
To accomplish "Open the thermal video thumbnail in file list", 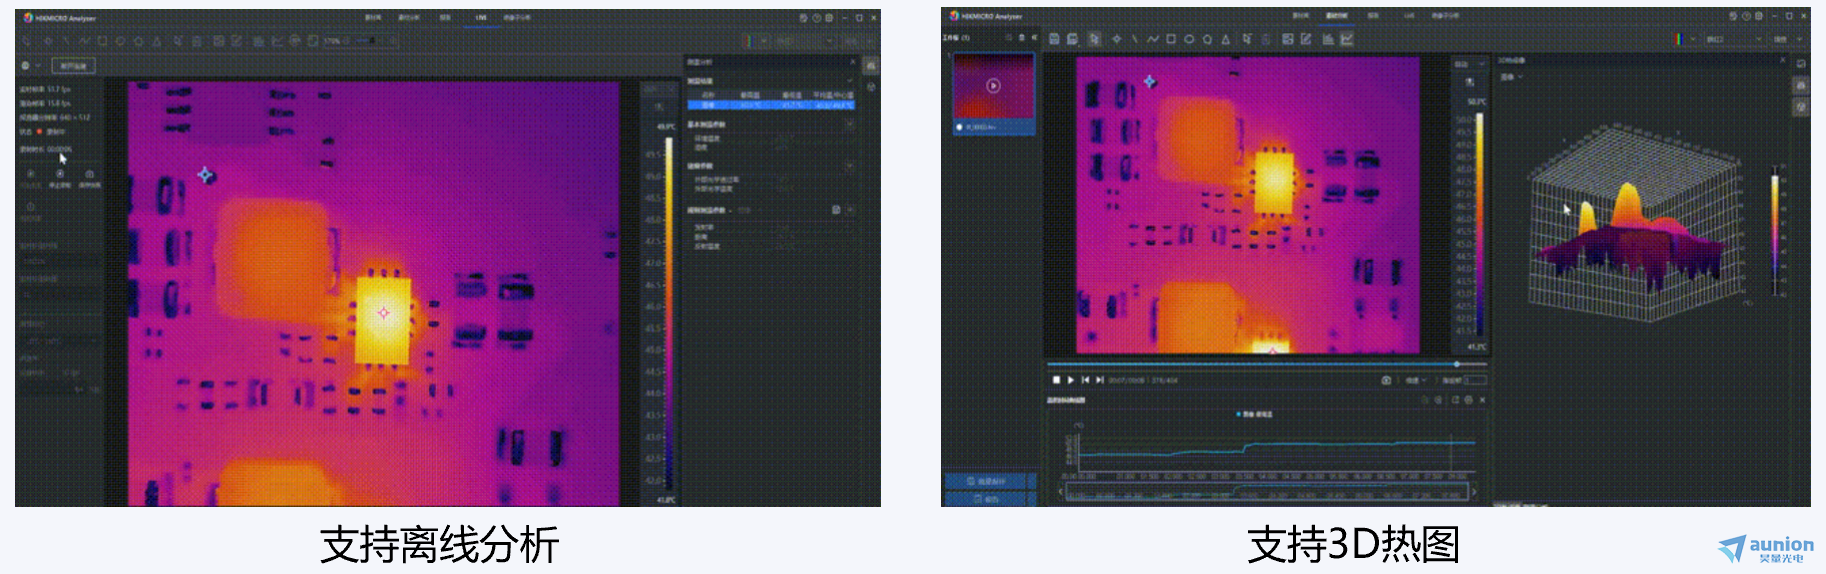I will (x=993, y=87).
